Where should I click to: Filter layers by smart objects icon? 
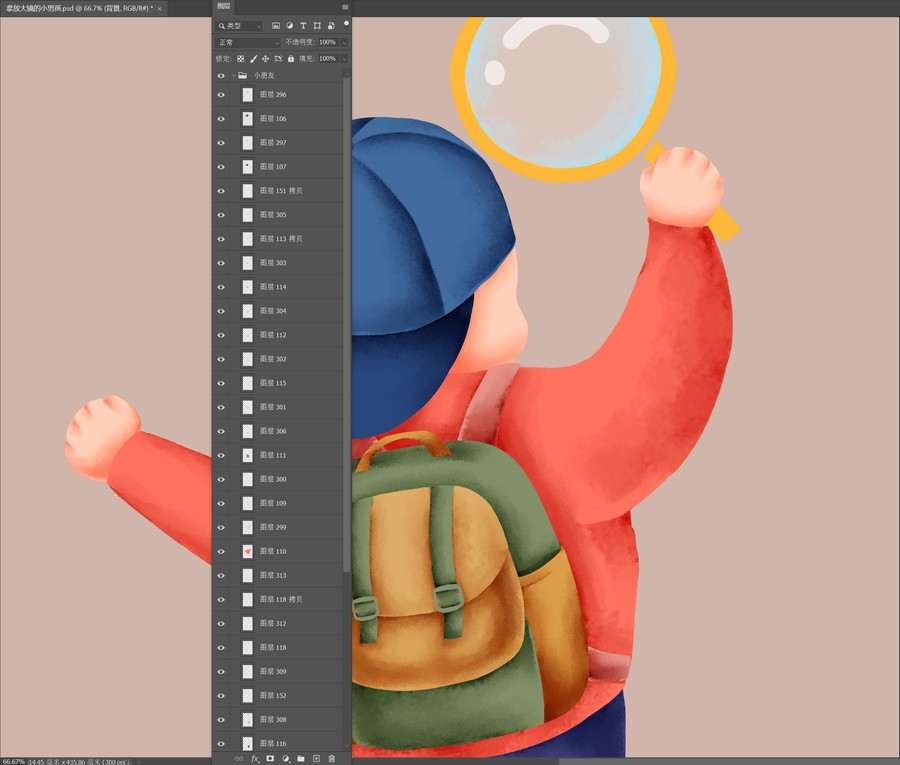[331, 26]
